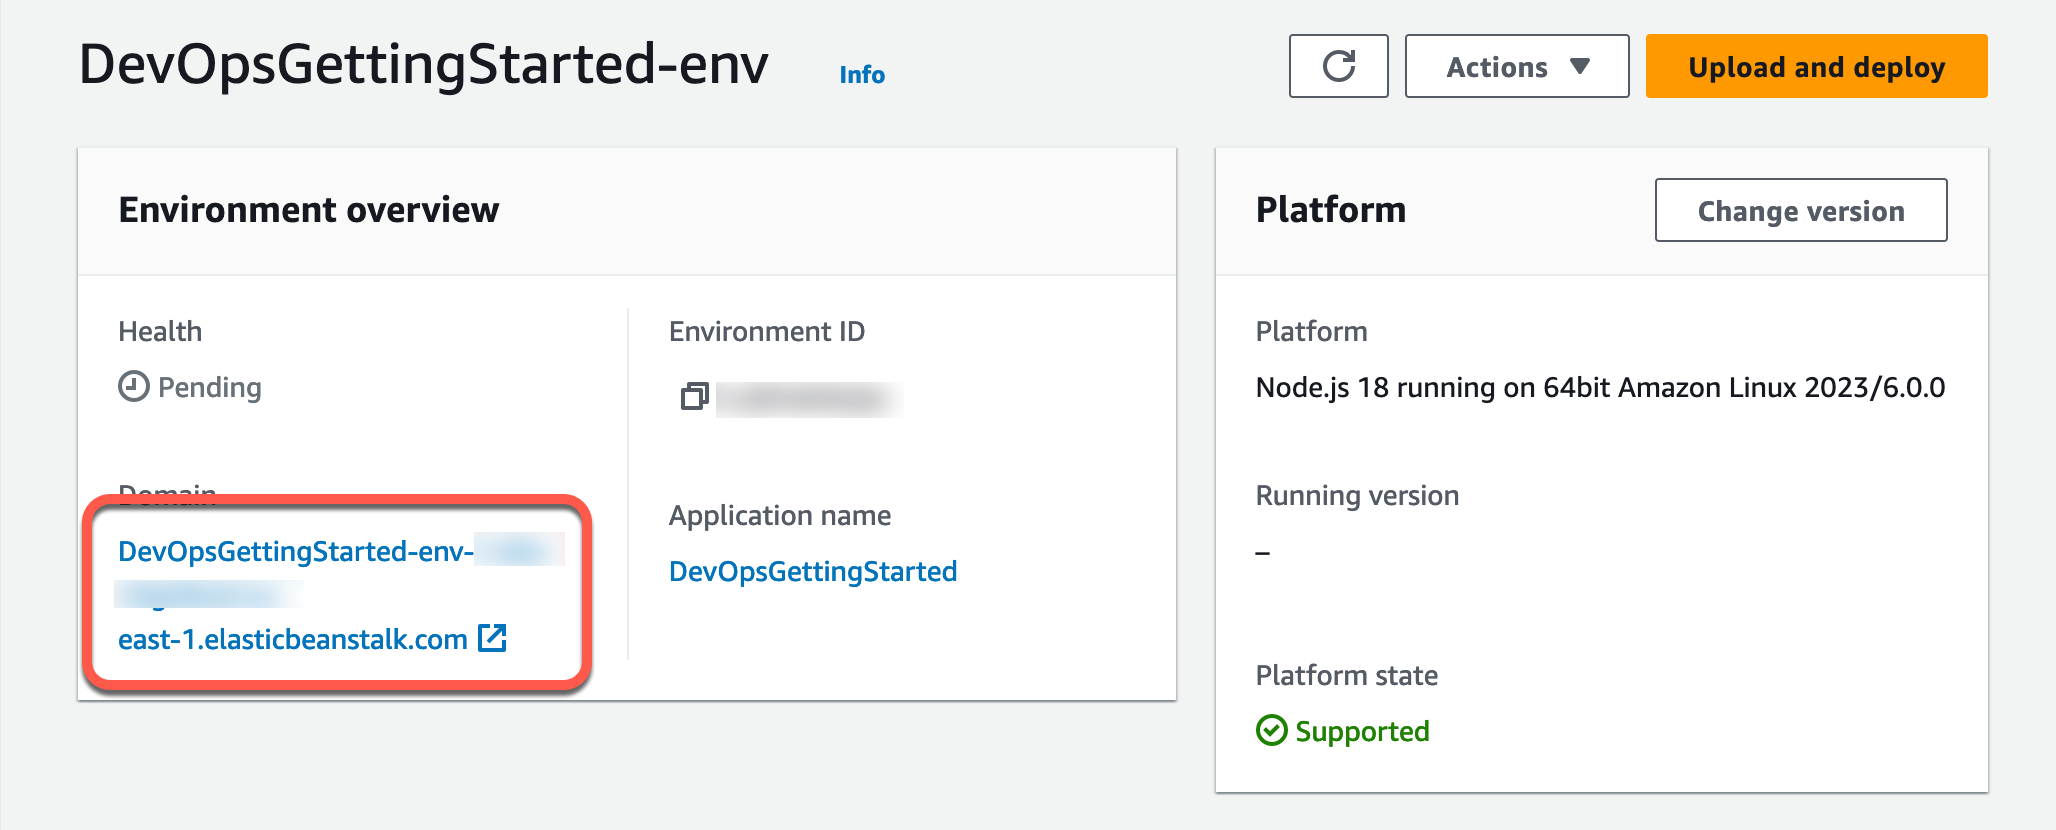Select the Pending health status text
The width and height of the screenshot is (2056, 830).
pyautogui.click(x=210, y=387)
